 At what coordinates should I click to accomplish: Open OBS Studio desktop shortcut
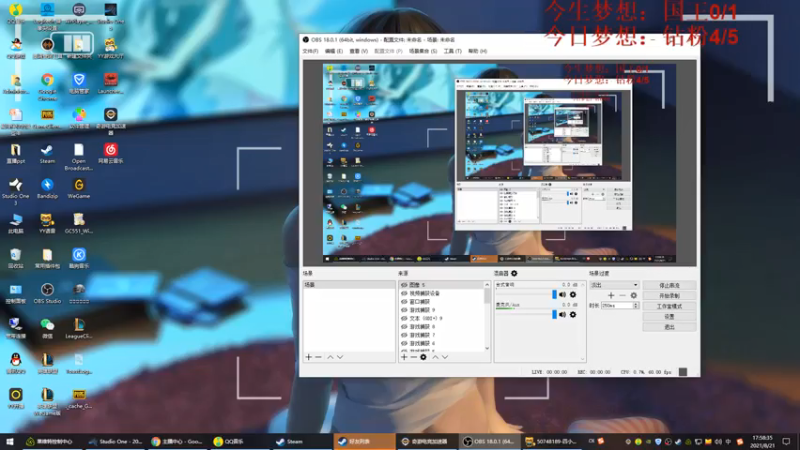tap(47, 294)
